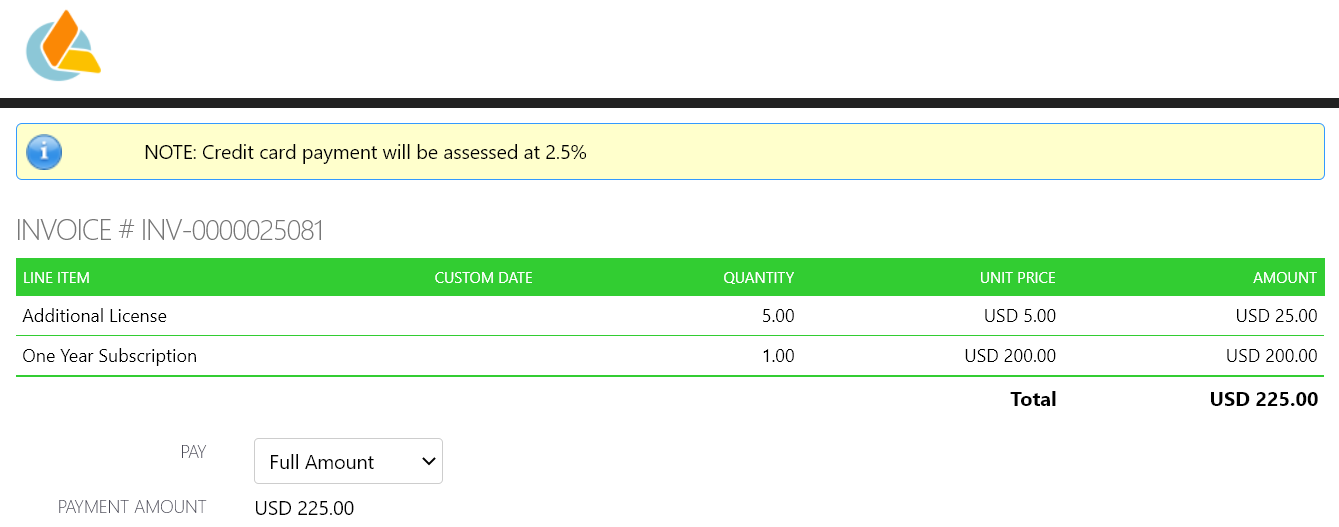The image size is (1339, 527).
Task: Click the Payment Amount label
Action: pos(132,507)
